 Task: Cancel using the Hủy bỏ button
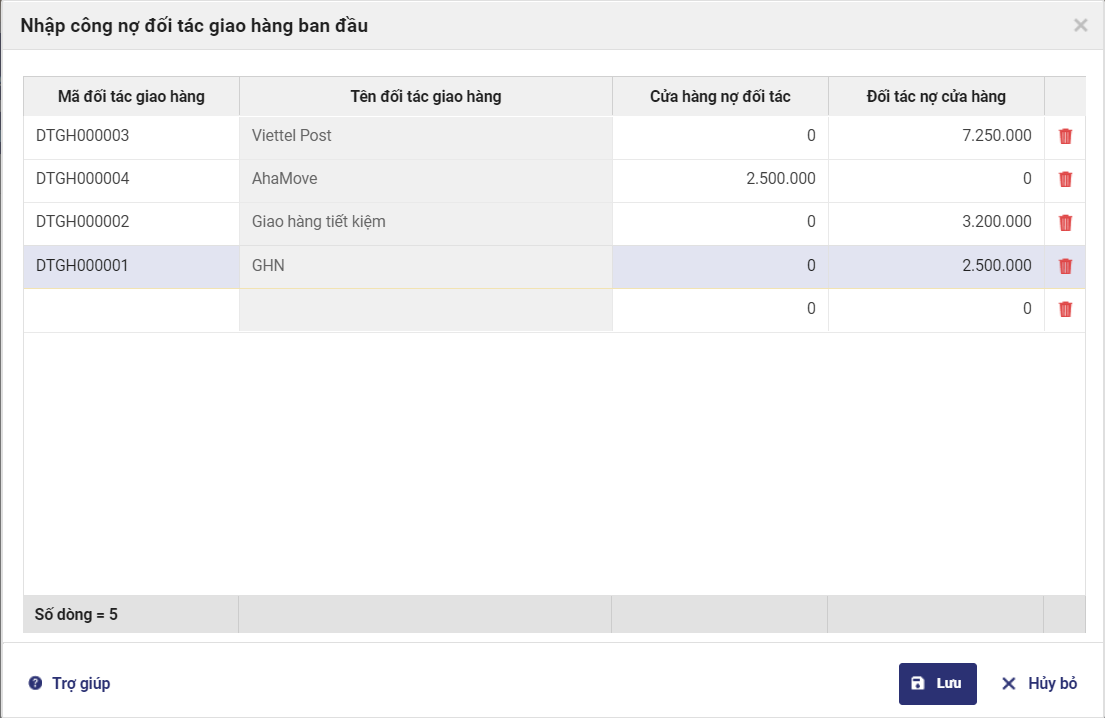click(x=1039, y=684)
